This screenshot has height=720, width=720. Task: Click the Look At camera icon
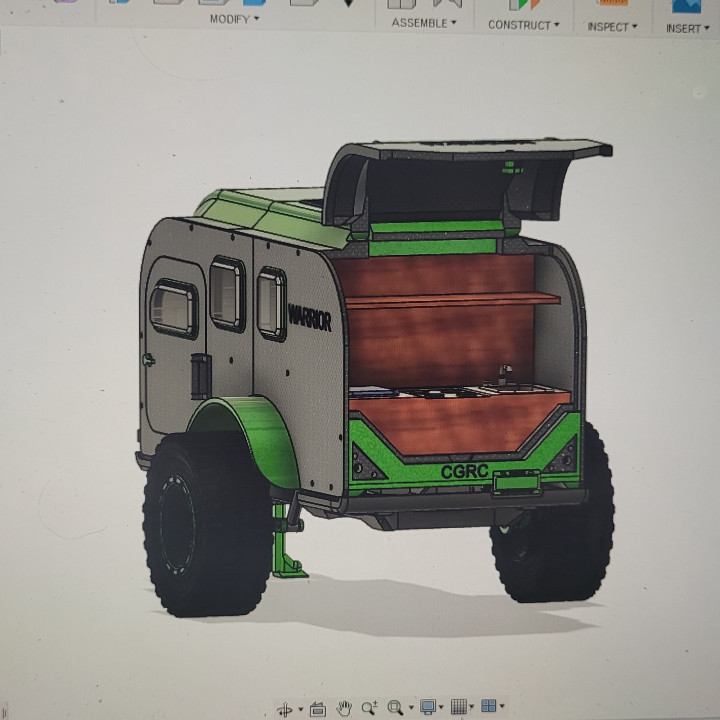(x=318, y=709)
